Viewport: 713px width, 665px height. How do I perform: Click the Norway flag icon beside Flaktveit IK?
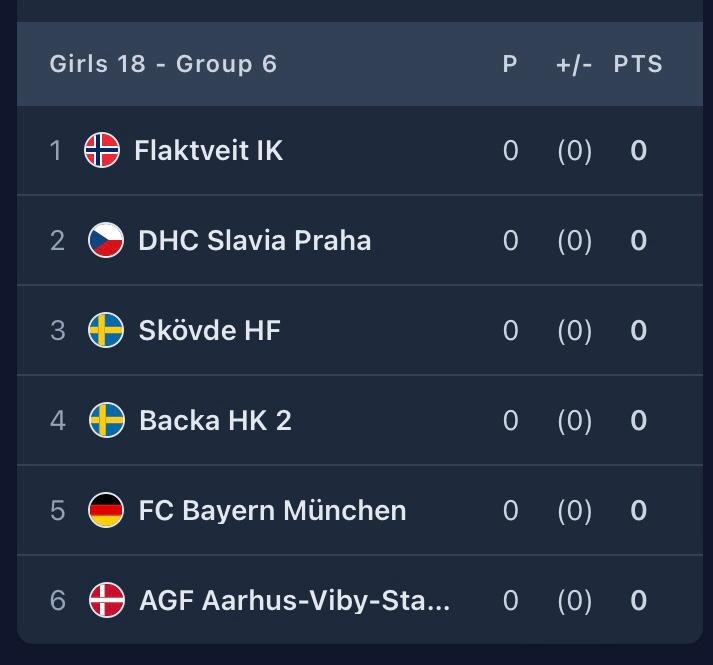(102, 150)
